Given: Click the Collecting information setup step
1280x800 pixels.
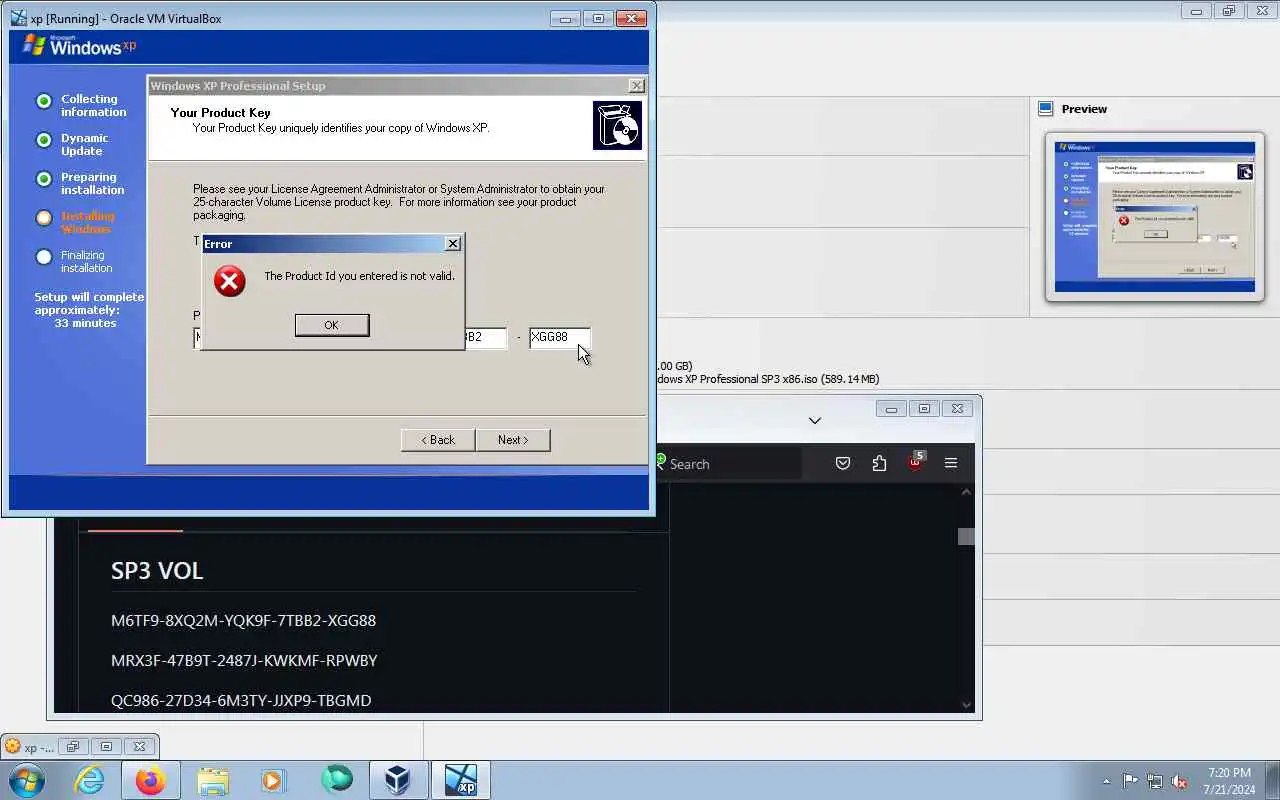Looking at the screenshot, I should (x=93, y=106).
